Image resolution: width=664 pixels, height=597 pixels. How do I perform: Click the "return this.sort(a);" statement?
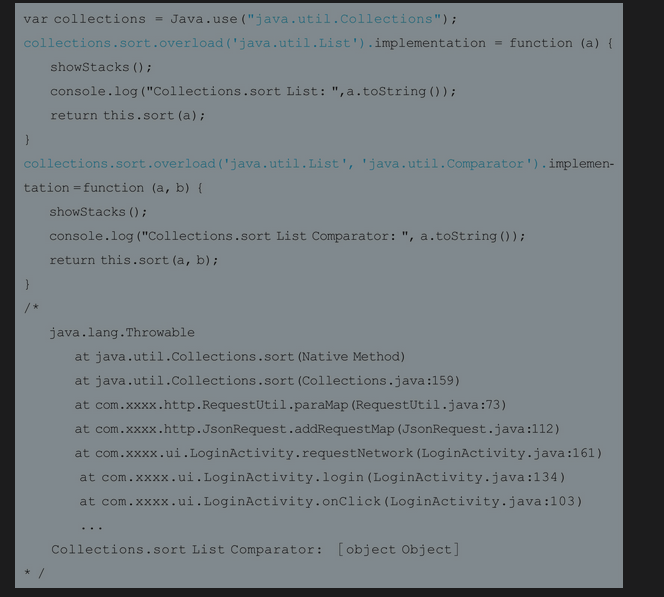[x=127, y=115]
